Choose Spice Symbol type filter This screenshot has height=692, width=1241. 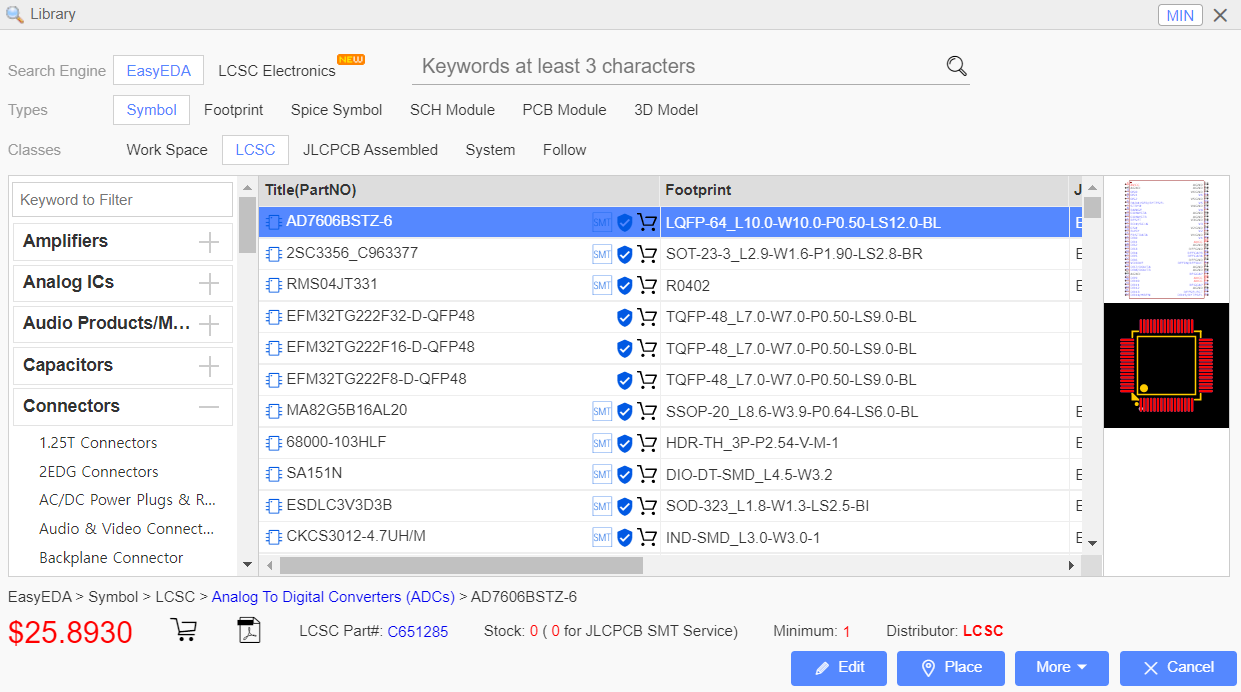tap(337, 110)
